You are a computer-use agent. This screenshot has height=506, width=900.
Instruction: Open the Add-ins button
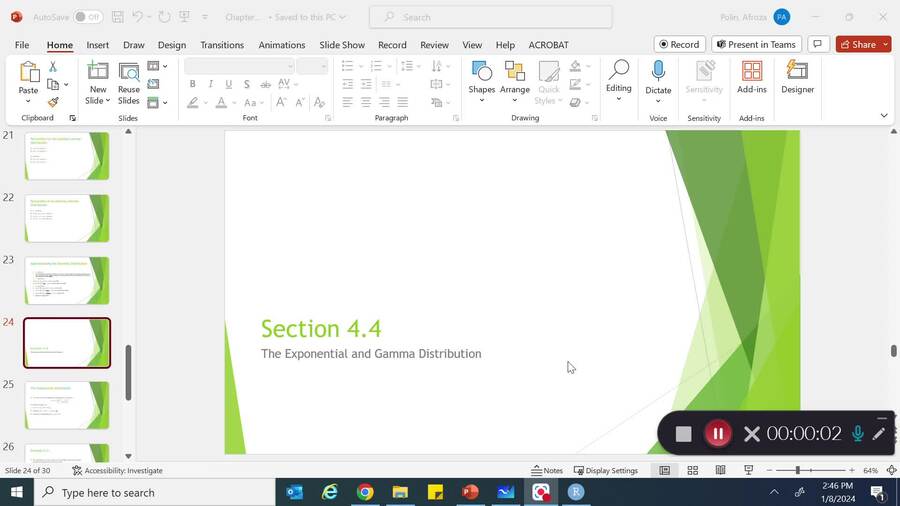(751, 76)
